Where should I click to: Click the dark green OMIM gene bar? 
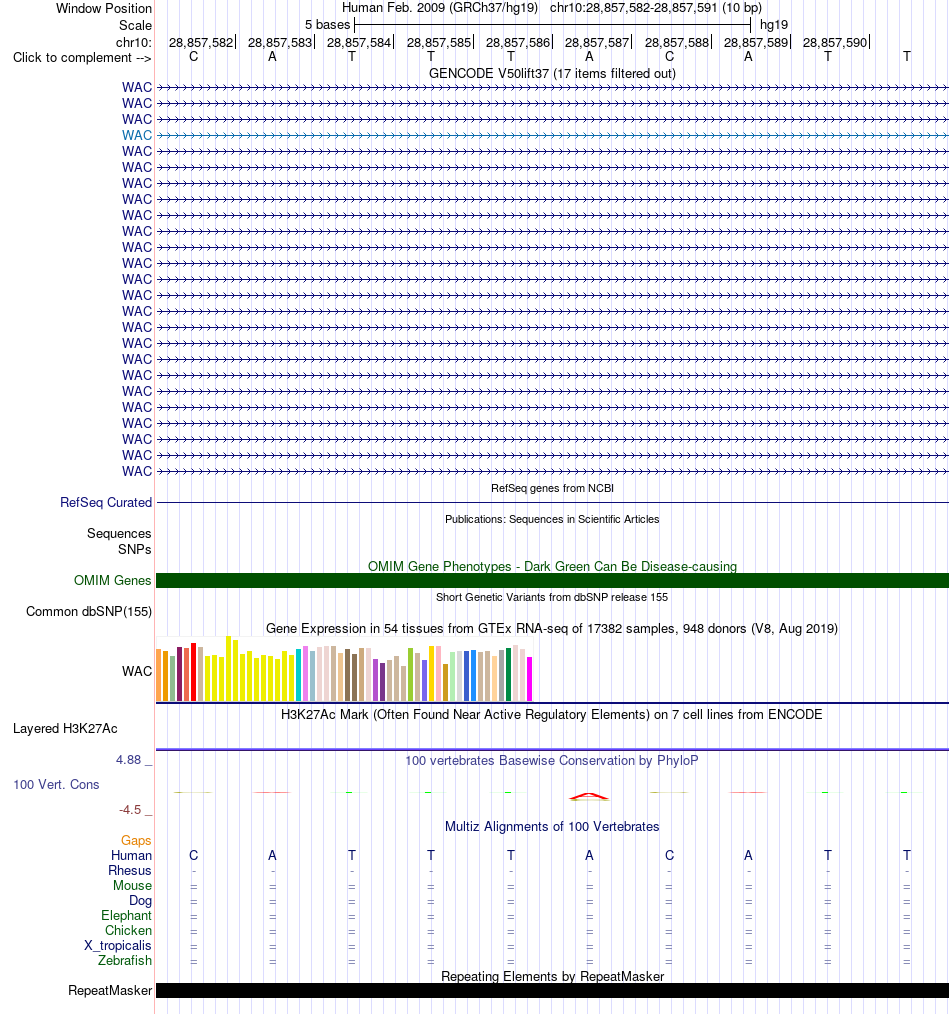[x=552, y=581]
